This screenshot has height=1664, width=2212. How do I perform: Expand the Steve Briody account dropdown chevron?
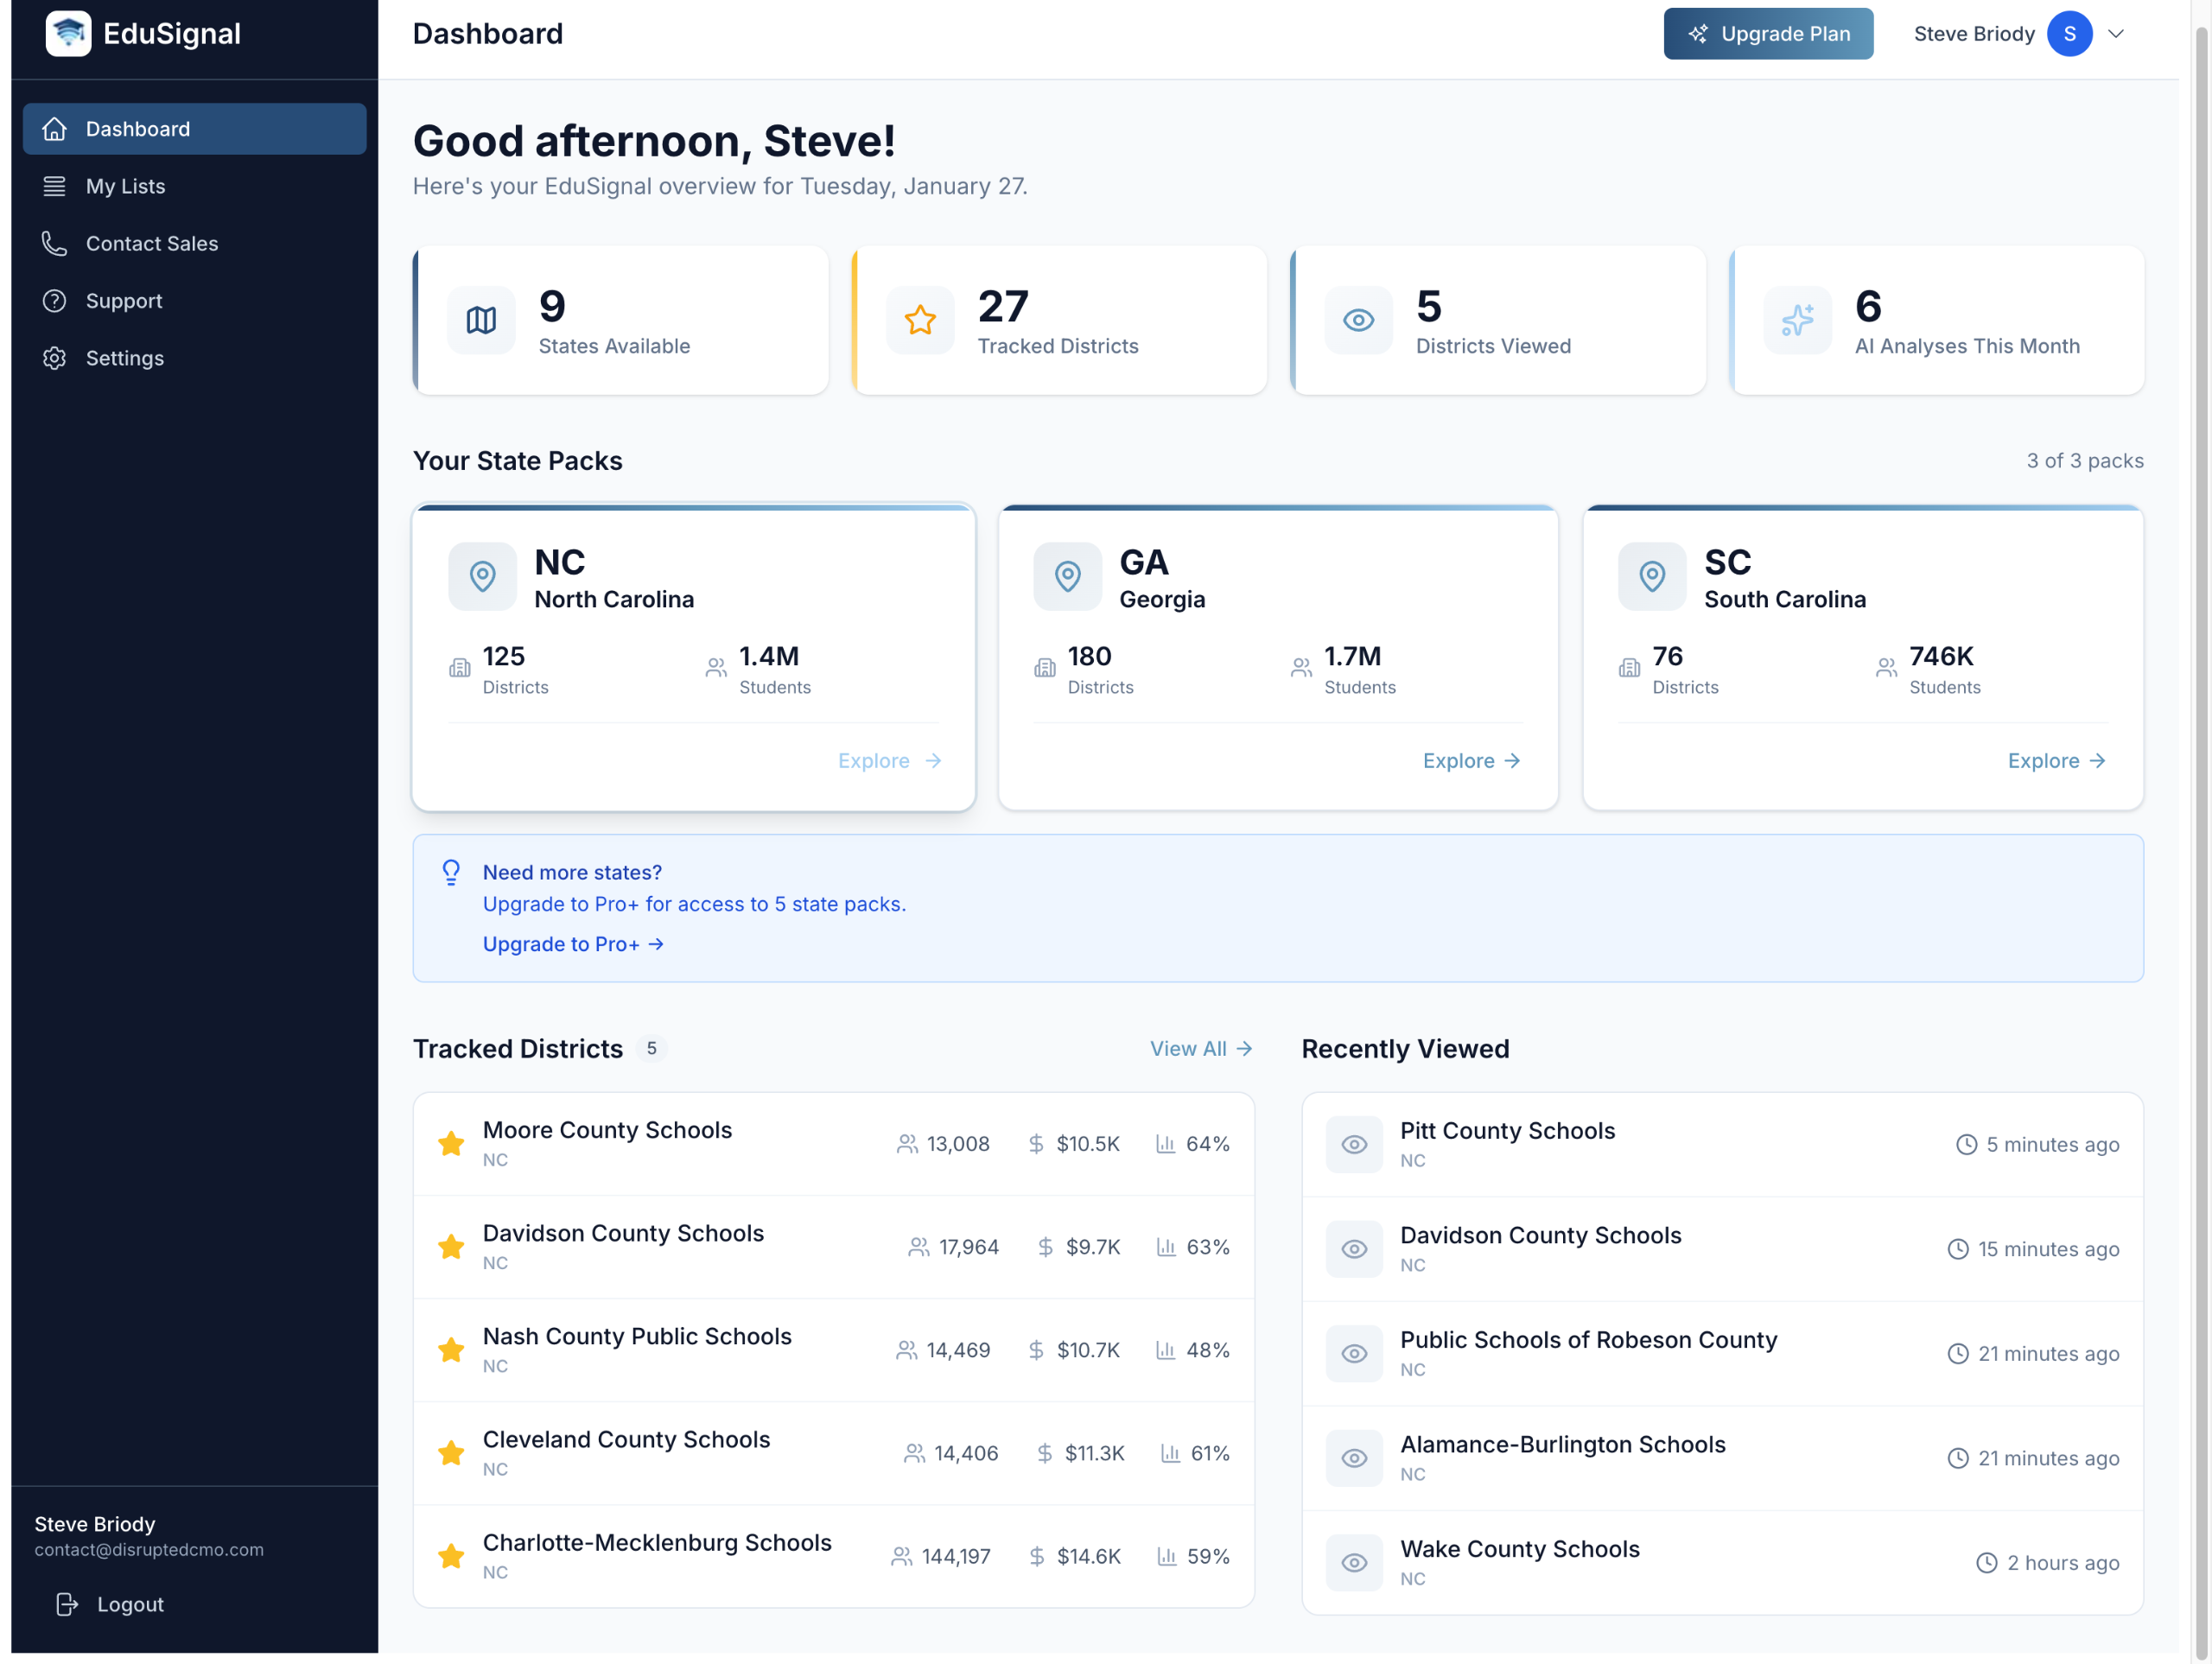tap(2116, 34)
